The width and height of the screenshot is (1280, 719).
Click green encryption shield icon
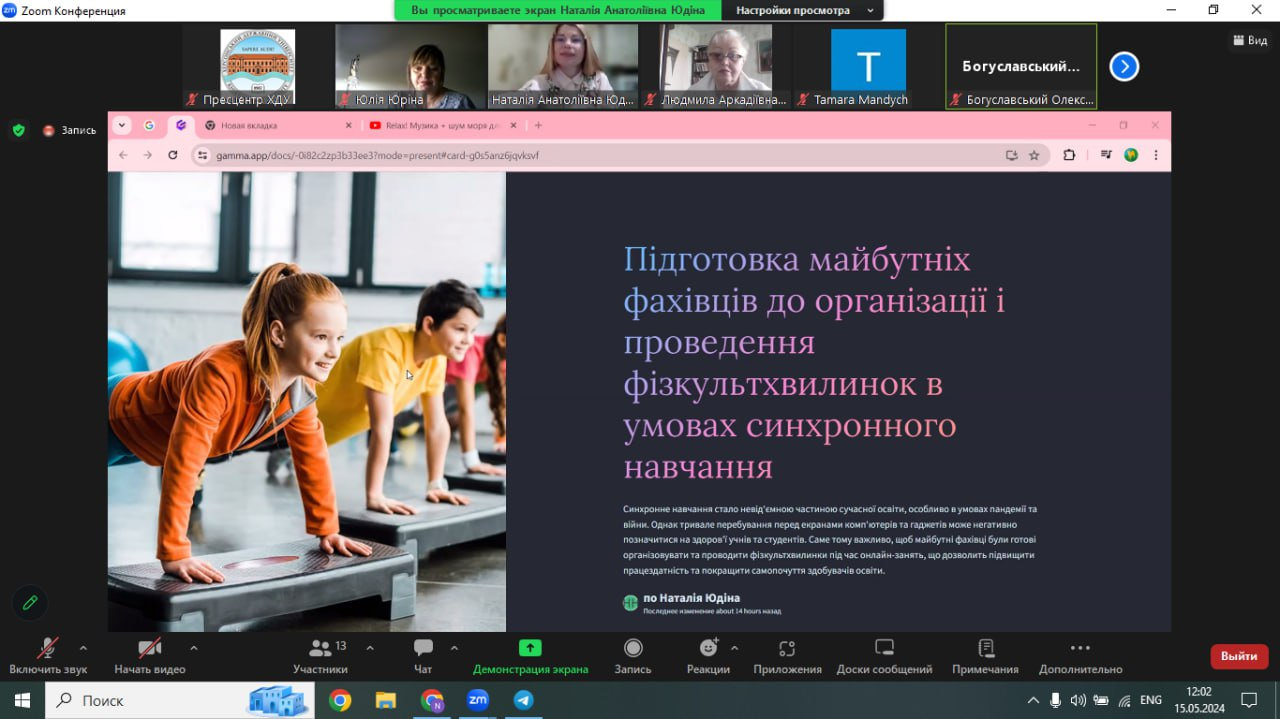coord(18,130)
